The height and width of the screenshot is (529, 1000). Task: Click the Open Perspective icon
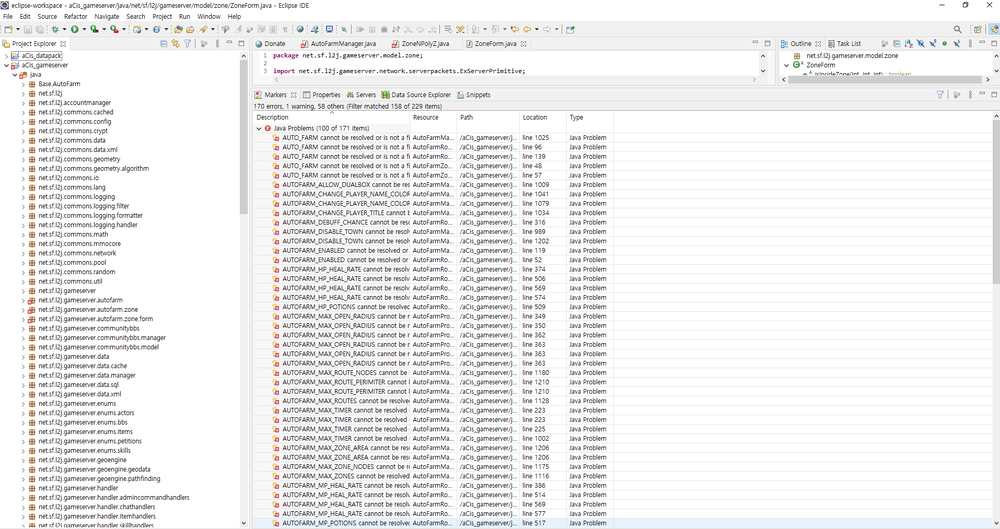point(977,30)
